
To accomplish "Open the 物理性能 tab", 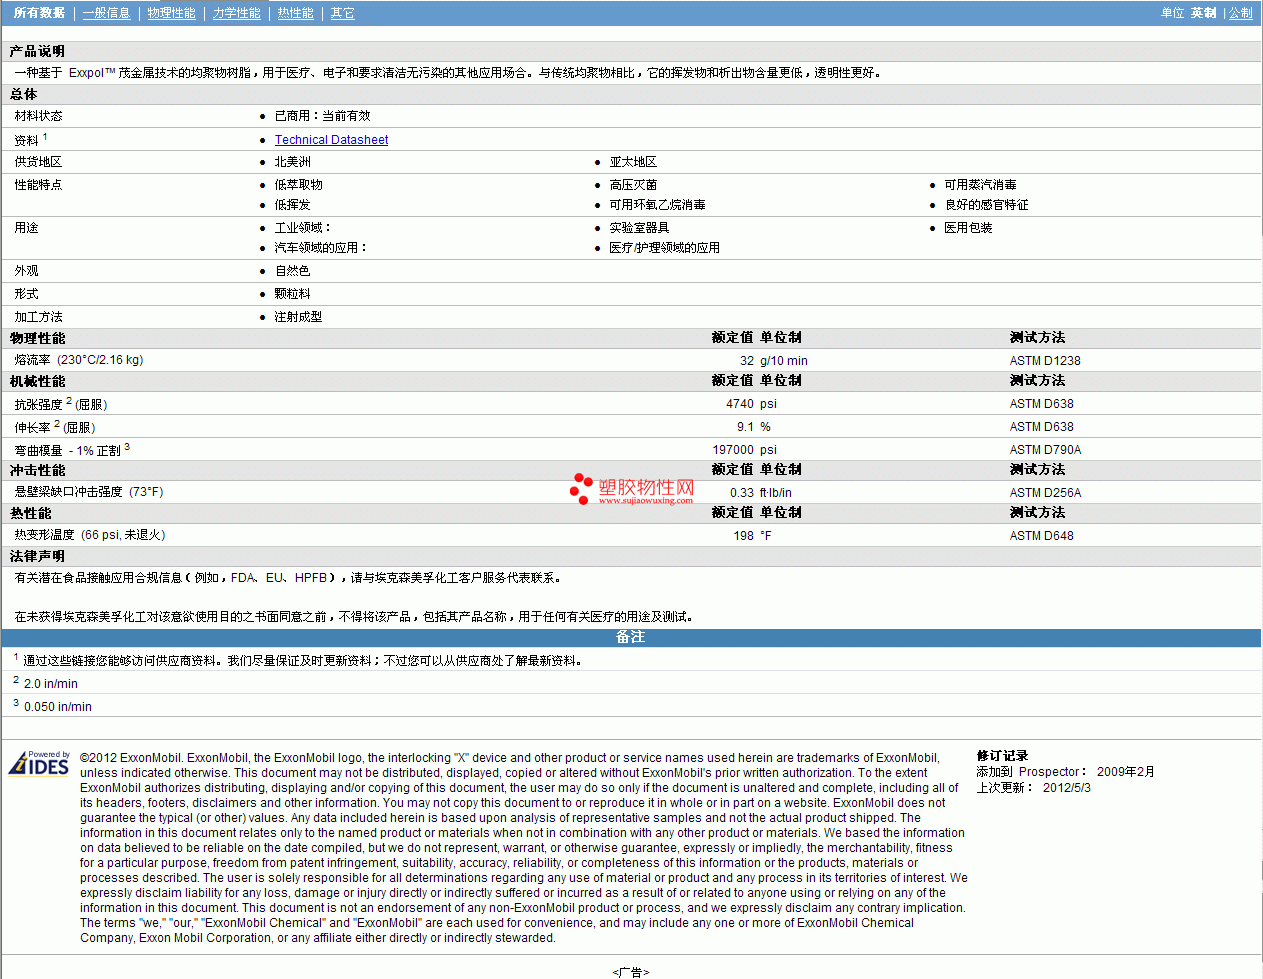I will pyautogui.click(x=171, y=13).
